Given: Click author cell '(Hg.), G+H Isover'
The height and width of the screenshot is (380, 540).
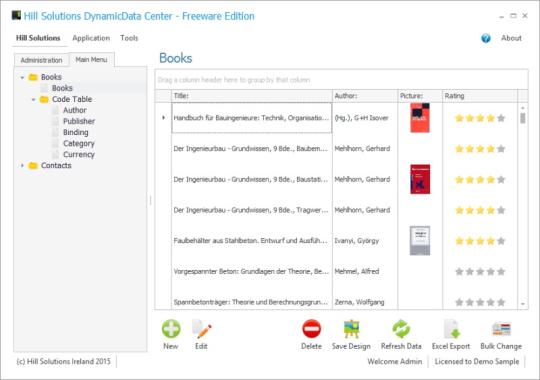Looking at the screenshot, I should click(x=365, y=118).
